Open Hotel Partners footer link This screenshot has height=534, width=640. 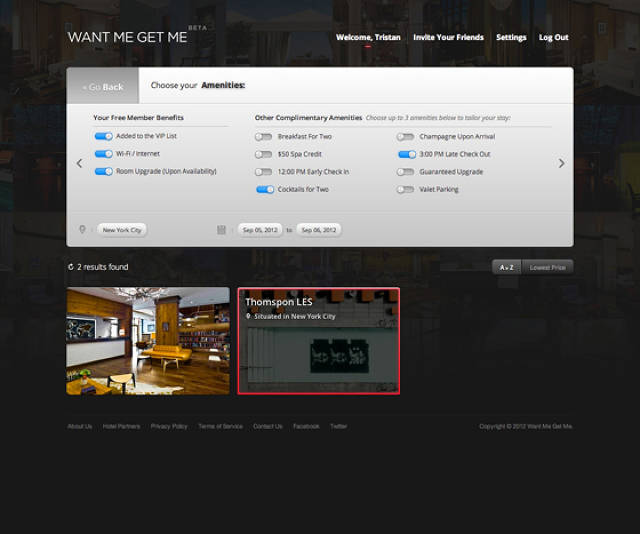pos(121,426)
